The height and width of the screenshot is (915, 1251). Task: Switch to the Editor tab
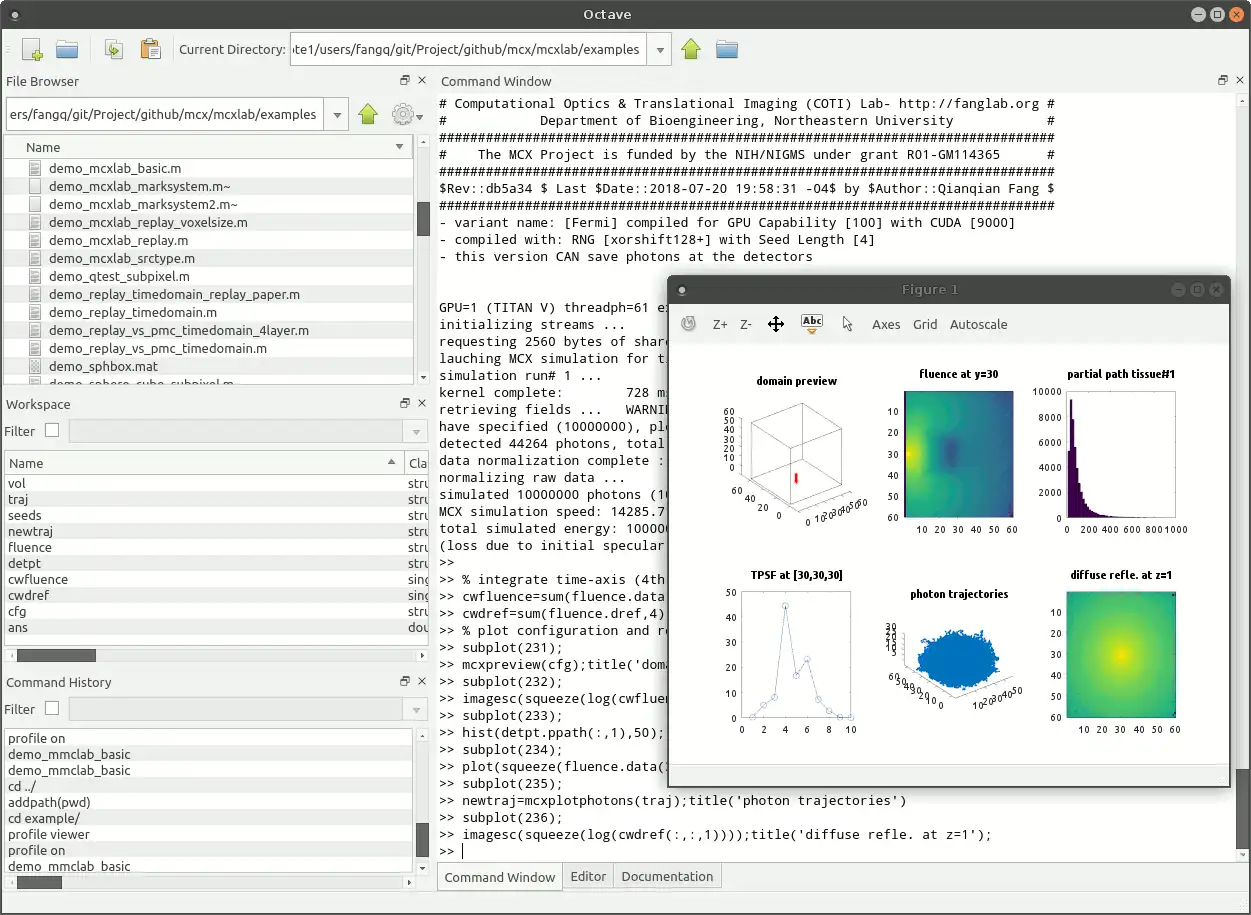[588, 877]
